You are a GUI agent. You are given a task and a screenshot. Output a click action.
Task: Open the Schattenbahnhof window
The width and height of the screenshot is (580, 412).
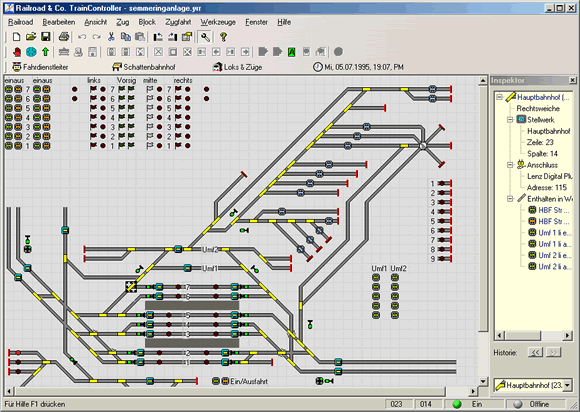[144, 67]
